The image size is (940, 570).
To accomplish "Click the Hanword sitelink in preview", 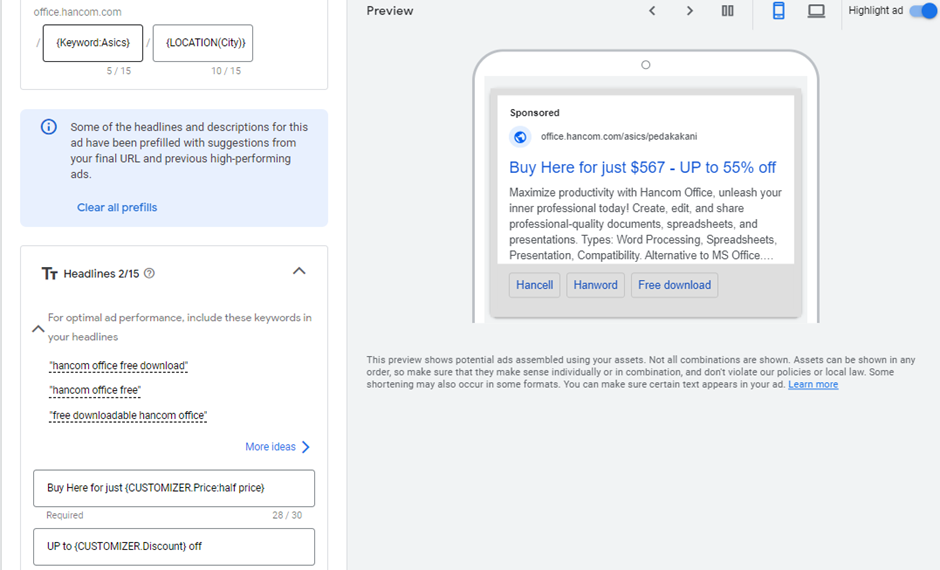I will (595, 285).
